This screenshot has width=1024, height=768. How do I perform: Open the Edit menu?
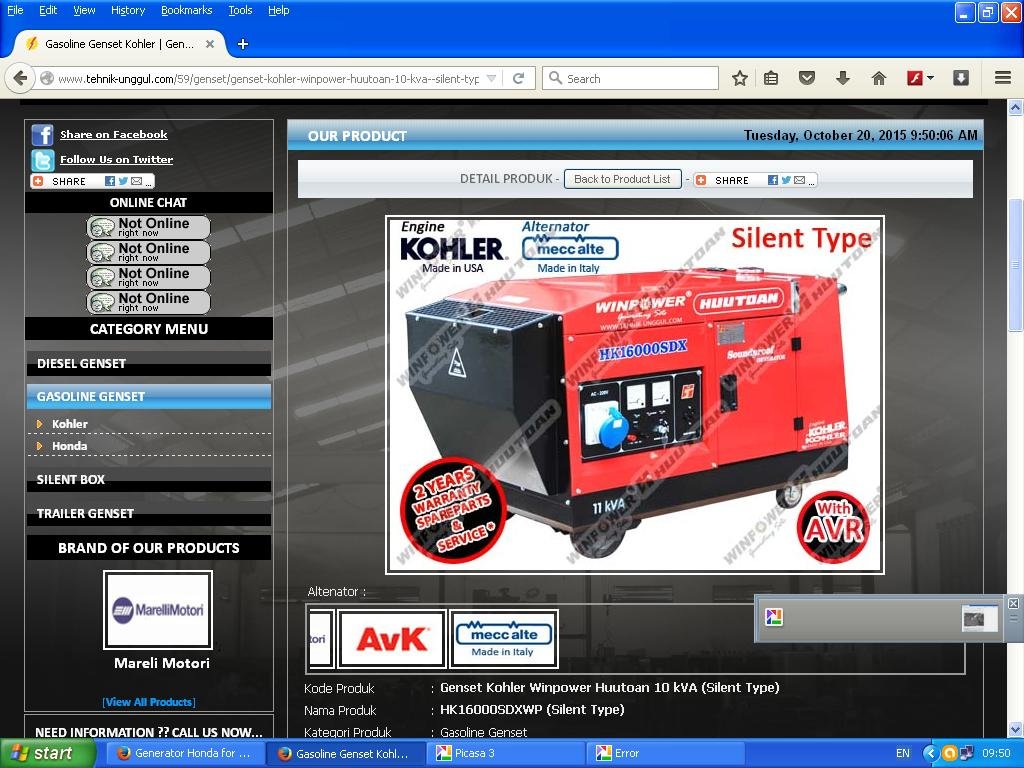point(48,10)
